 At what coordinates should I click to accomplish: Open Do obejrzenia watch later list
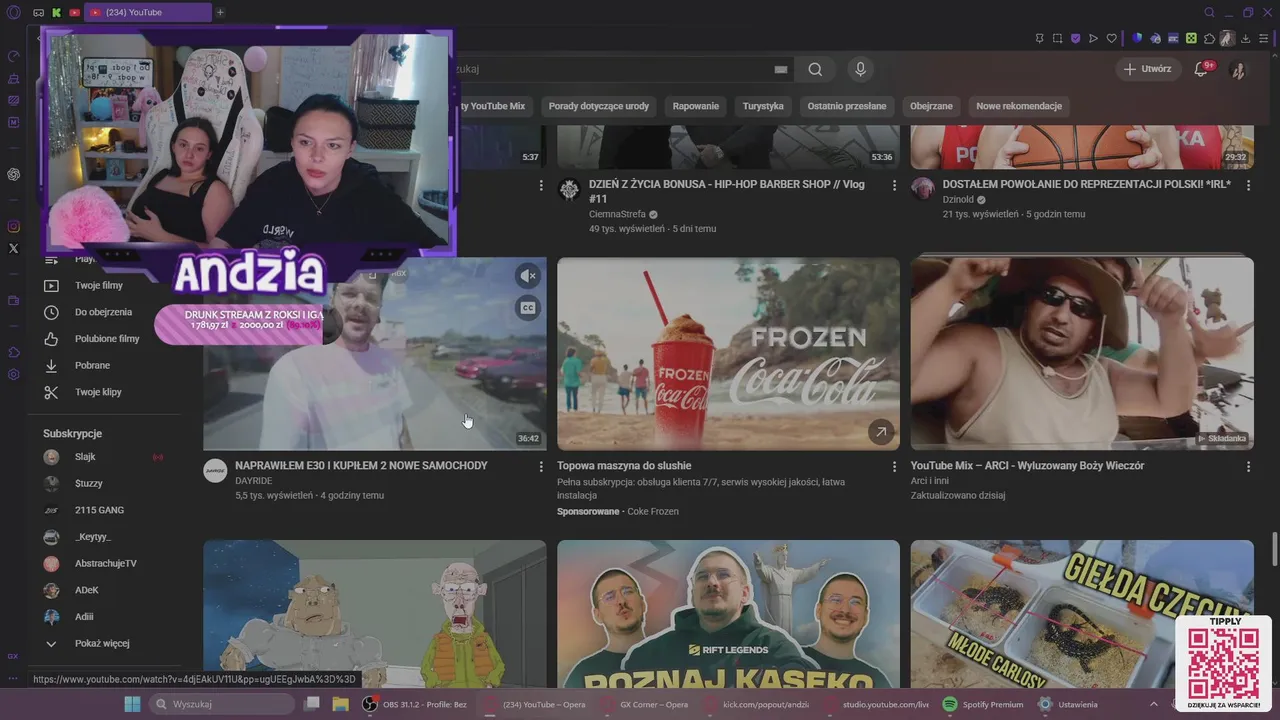[x=104, y=312]
